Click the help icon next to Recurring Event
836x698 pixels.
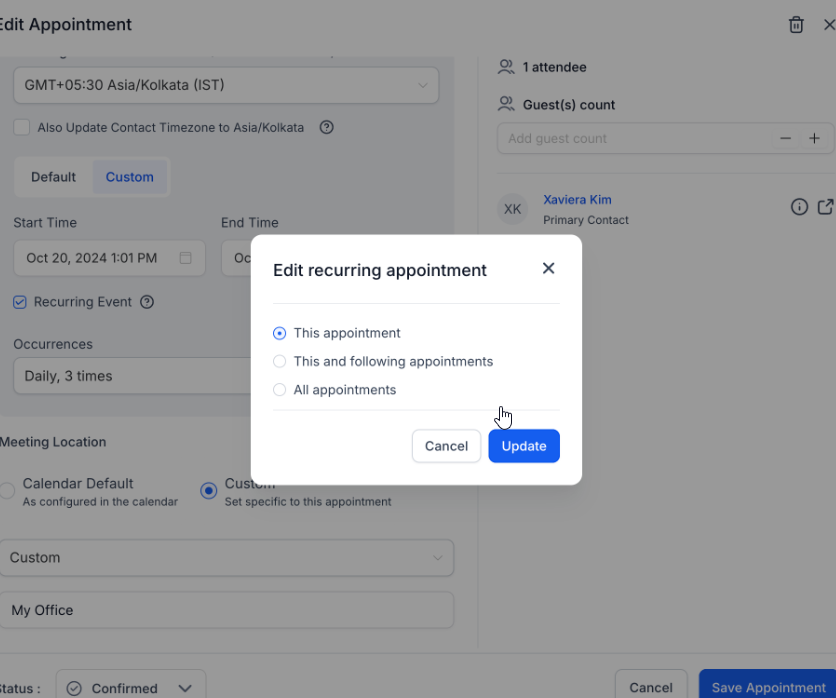click(147, 302)
